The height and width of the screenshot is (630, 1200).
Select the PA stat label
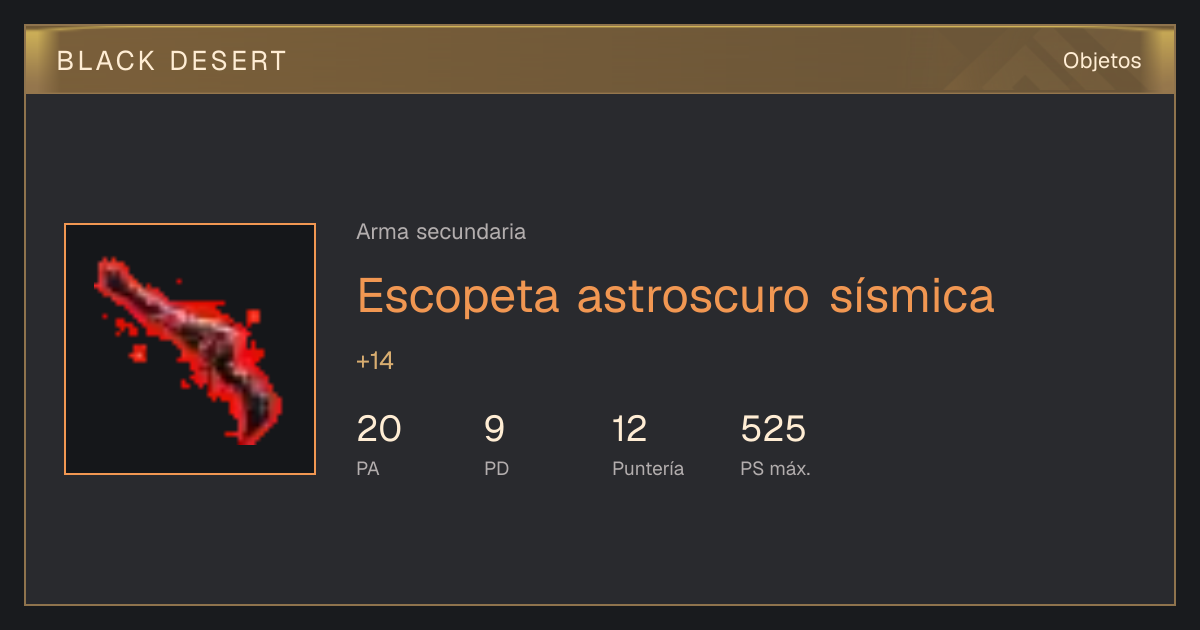click(x=368, y=469)
